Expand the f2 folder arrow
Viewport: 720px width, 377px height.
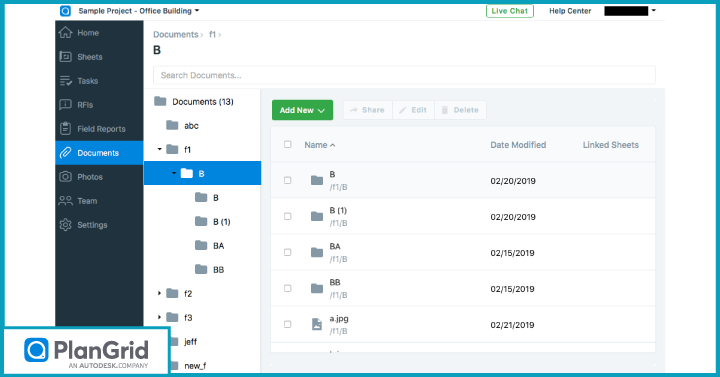[x=159, y=293]
